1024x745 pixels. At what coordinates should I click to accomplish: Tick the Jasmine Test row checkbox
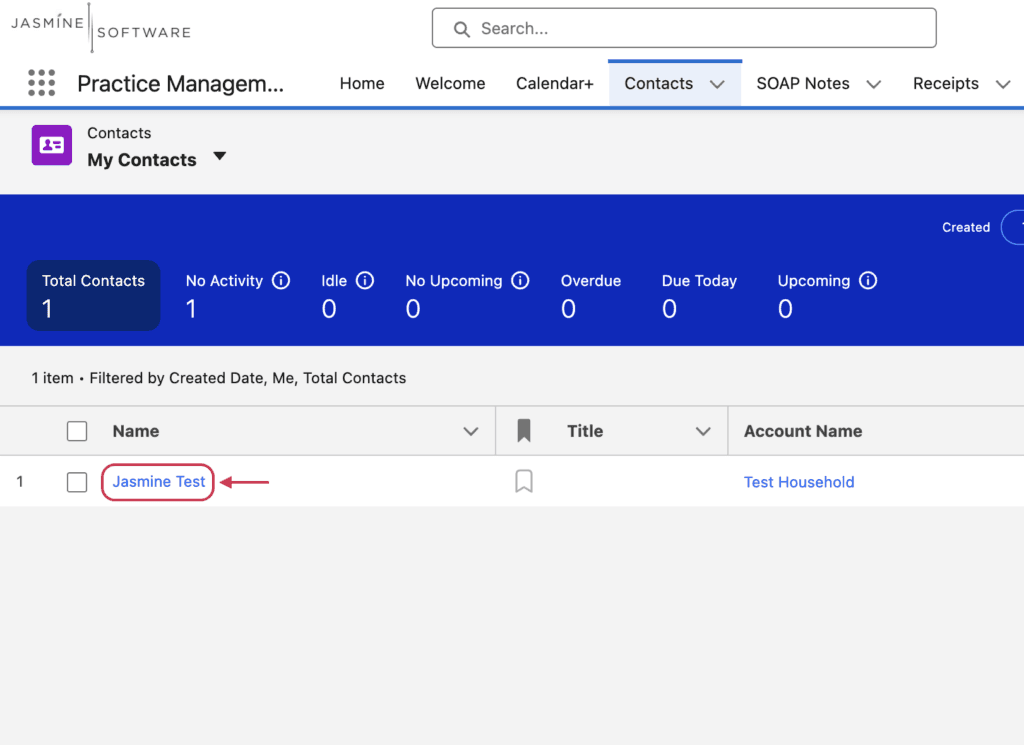click(77, 482)
